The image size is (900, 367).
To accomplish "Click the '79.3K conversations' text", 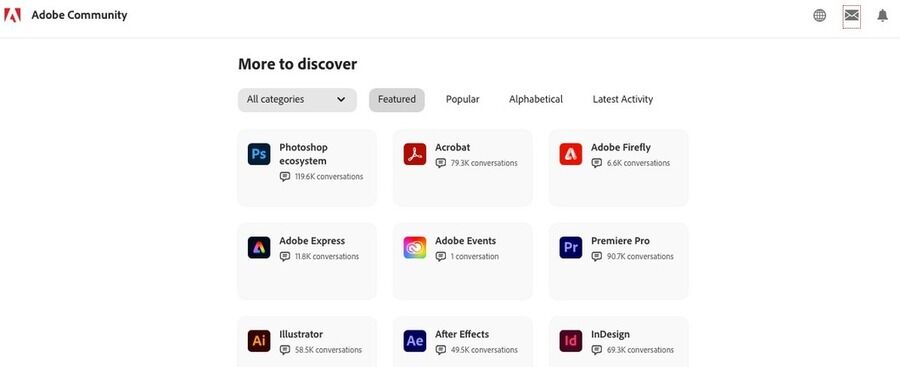I will point(484,163).
